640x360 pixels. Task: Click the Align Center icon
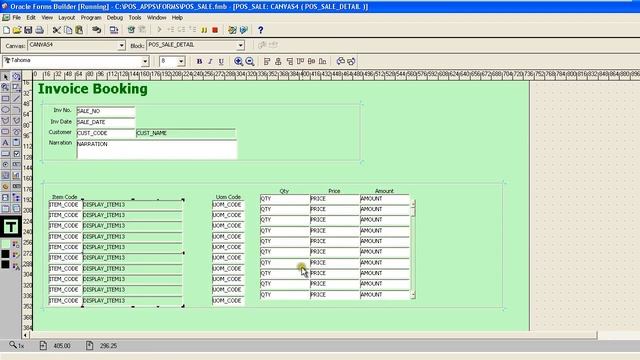point(278,61)
